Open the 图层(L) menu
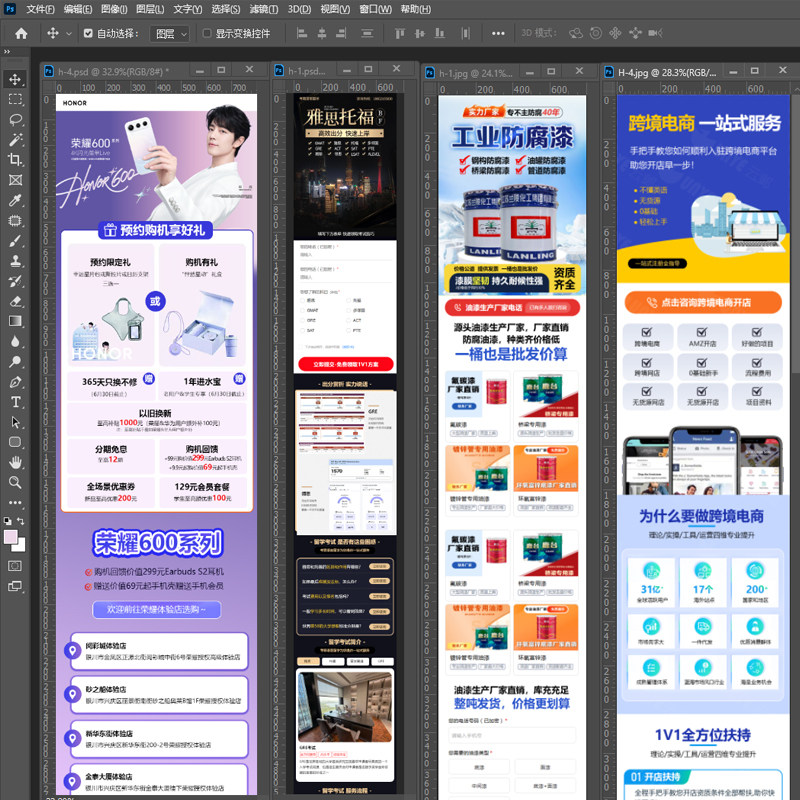The image size is (800, 800). (x=150, y=9)
